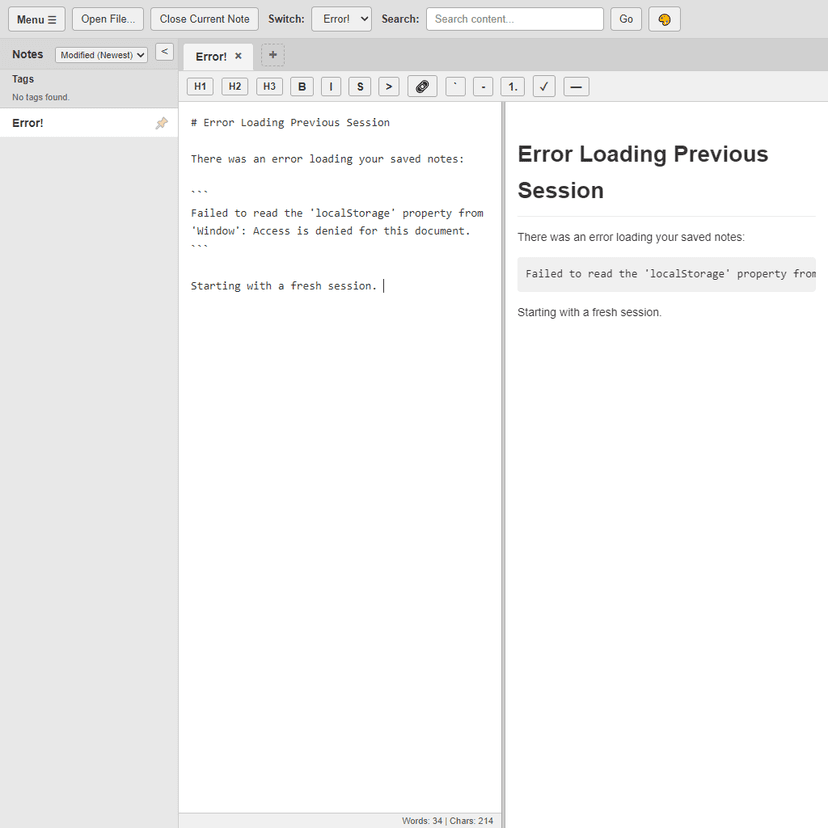
Task: Insert inline code with the backtick icon
Action: [x=454, y=86]
